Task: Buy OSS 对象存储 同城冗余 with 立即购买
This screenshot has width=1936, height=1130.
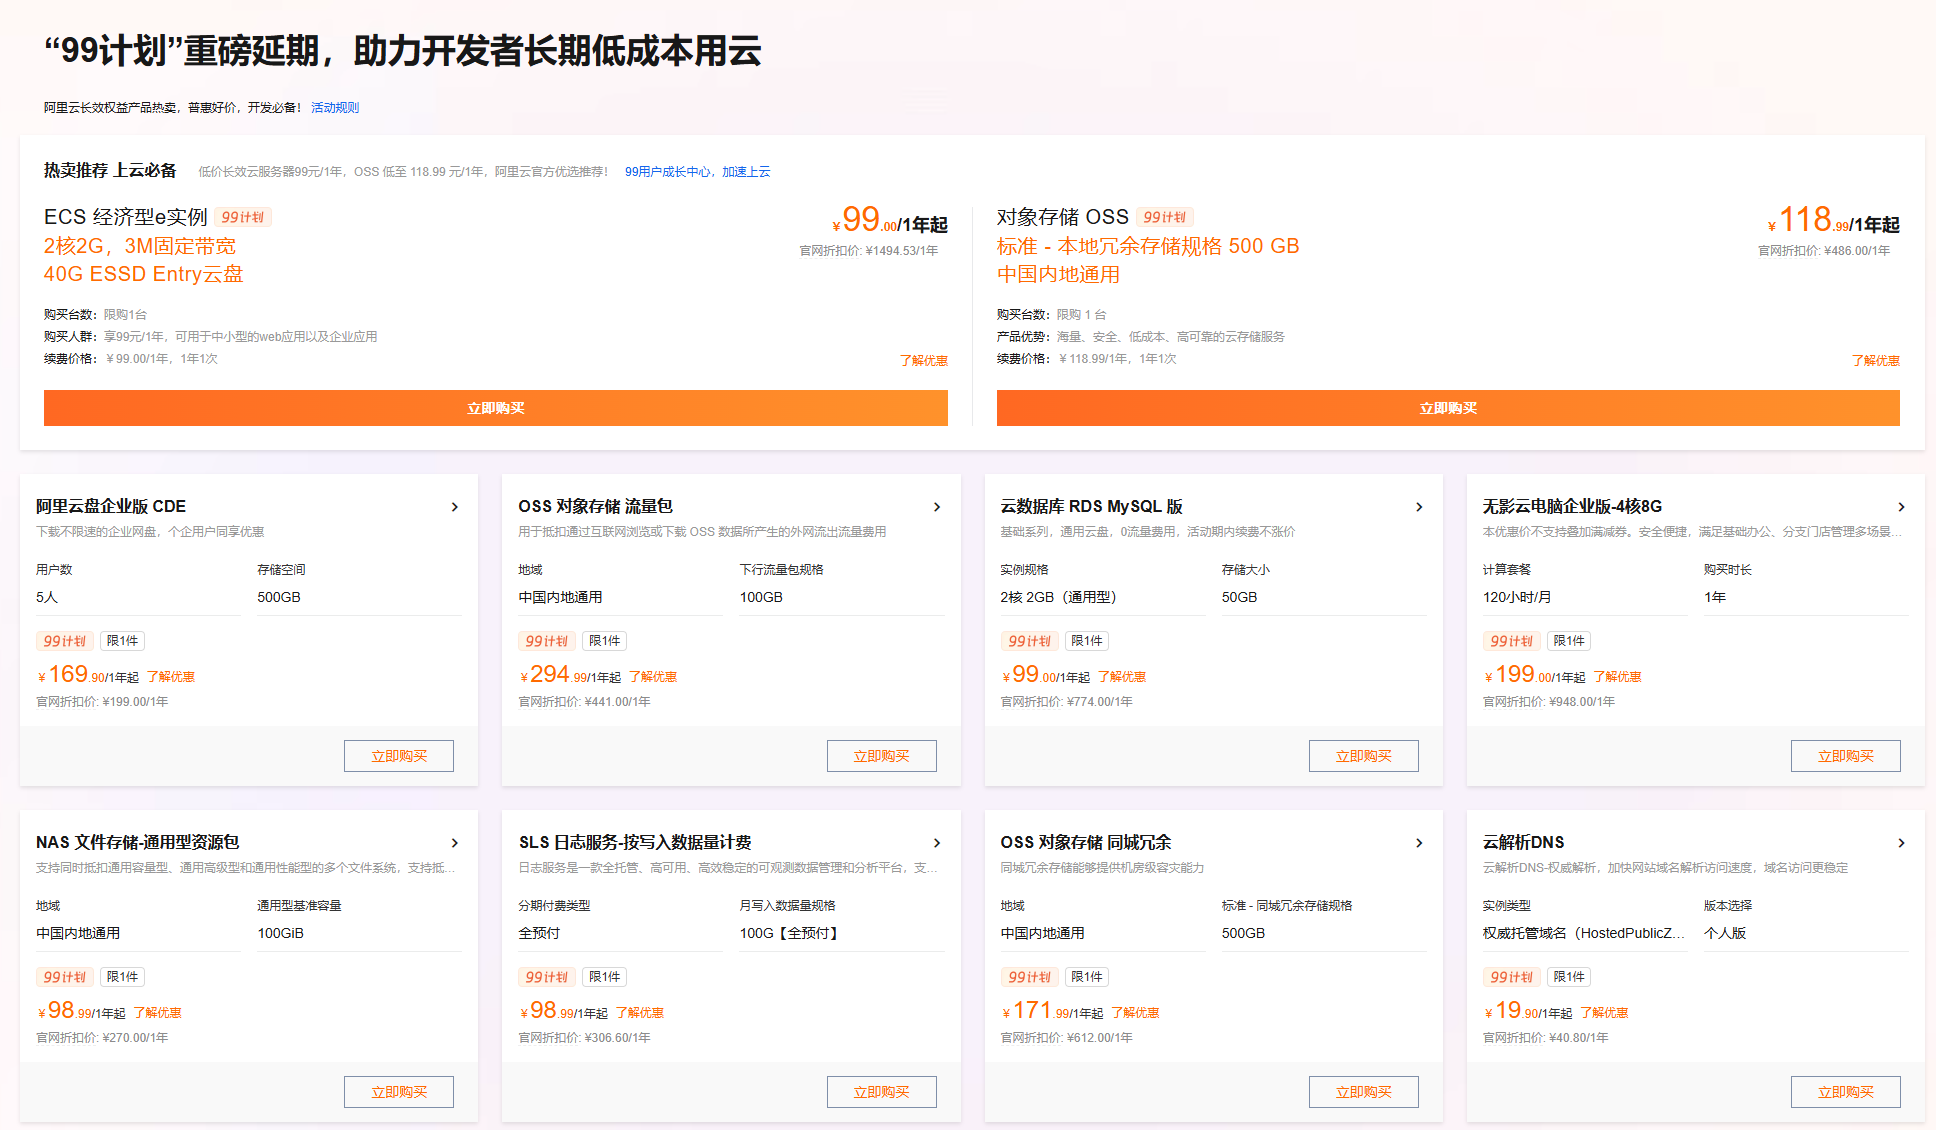Action: click(1364, 1092)
